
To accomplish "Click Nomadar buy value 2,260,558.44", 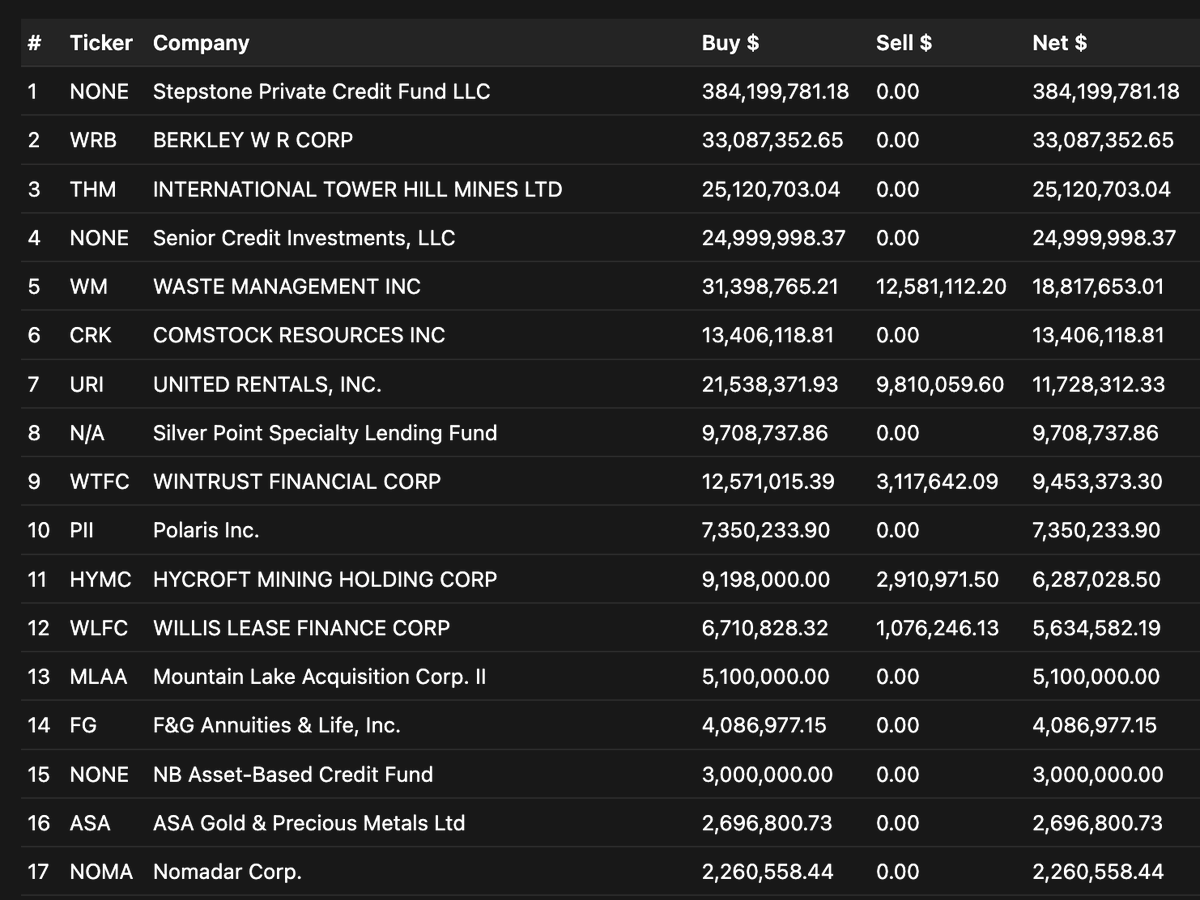I will click(768, 872).
